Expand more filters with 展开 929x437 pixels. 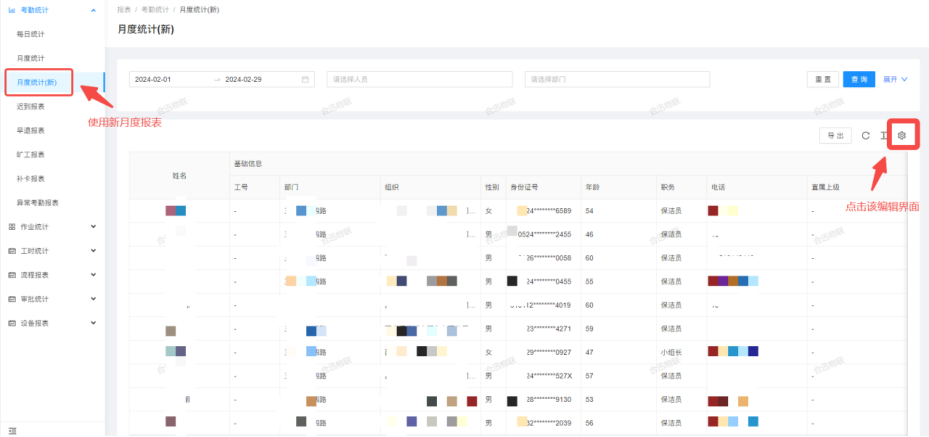point(895,79)
